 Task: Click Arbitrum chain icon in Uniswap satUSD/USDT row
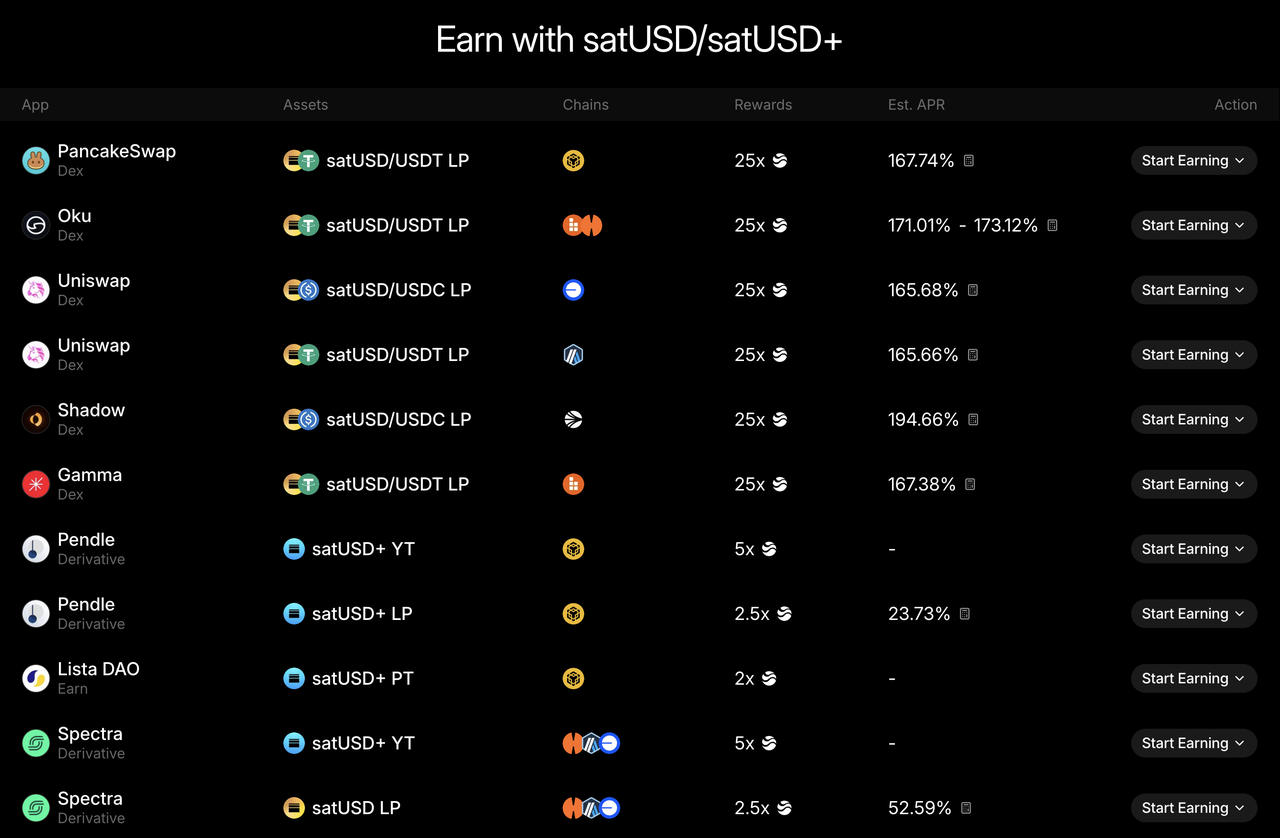(x=573, y=355)
